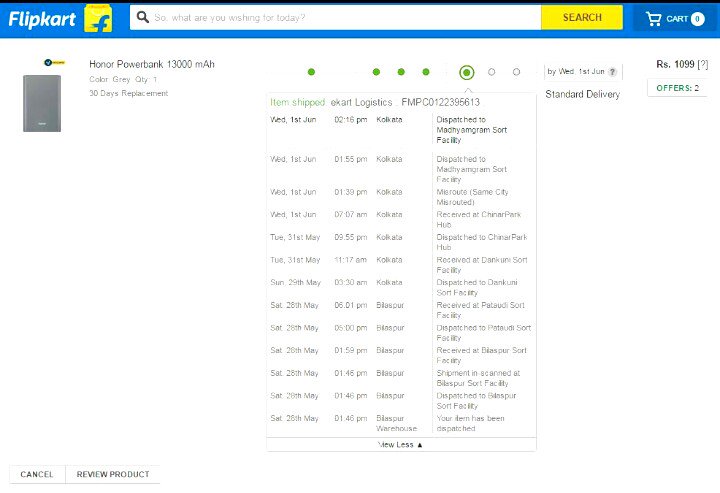Image resolution: width=720 pixels, height=493 pixels.
Task: Click 'Dispatched to ChinarPark Hub' status entry
Action: click(x=482, y=242)
